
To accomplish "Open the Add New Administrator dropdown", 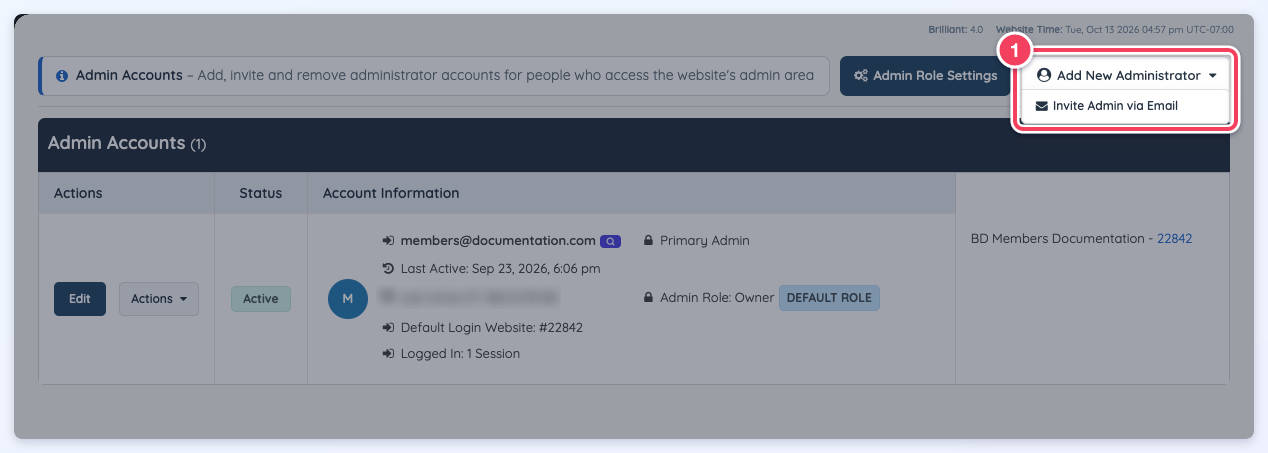I will tap(1126, 75).
